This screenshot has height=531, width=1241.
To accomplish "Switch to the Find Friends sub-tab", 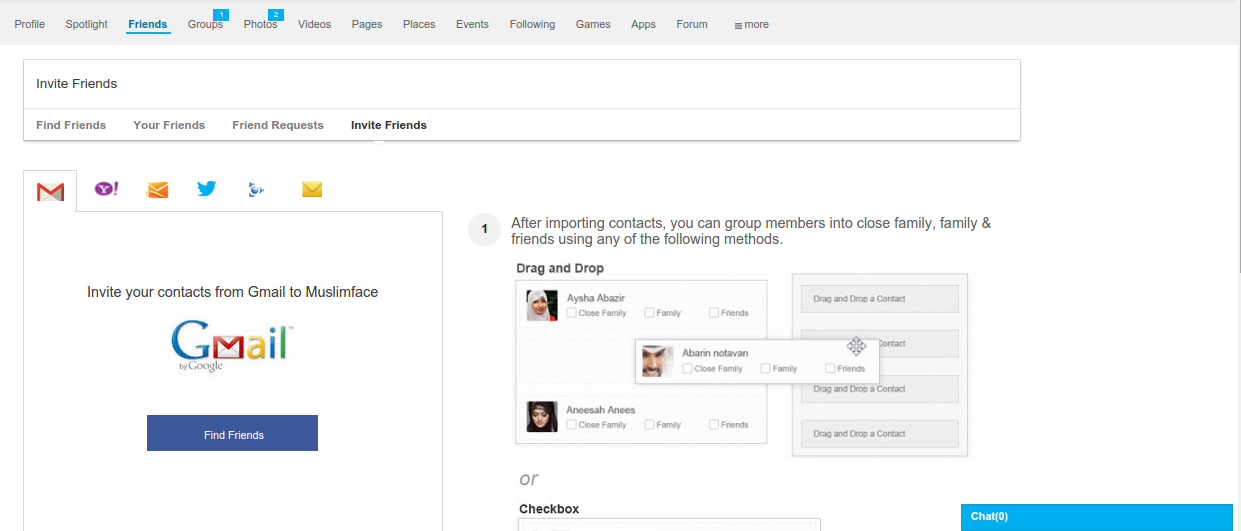I will pyautogui.click(x=71, y=125).
